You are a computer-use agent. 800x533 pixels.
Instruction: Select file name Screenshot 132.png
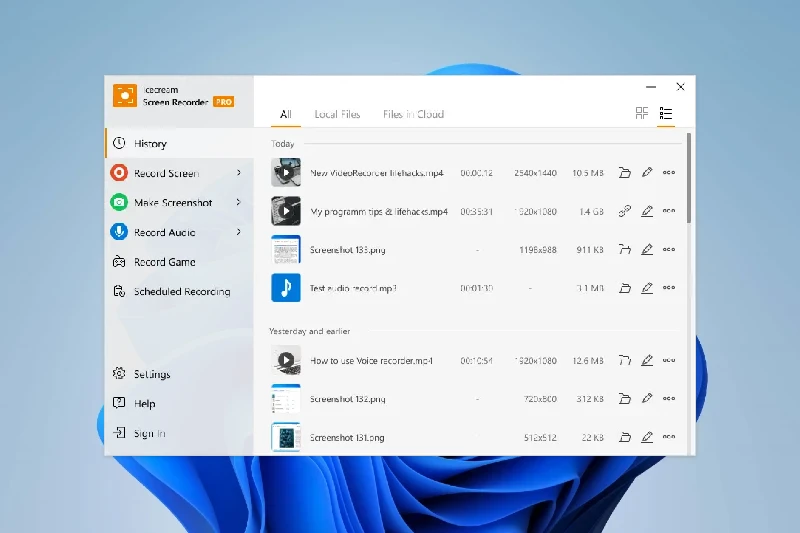coord(347,399)
